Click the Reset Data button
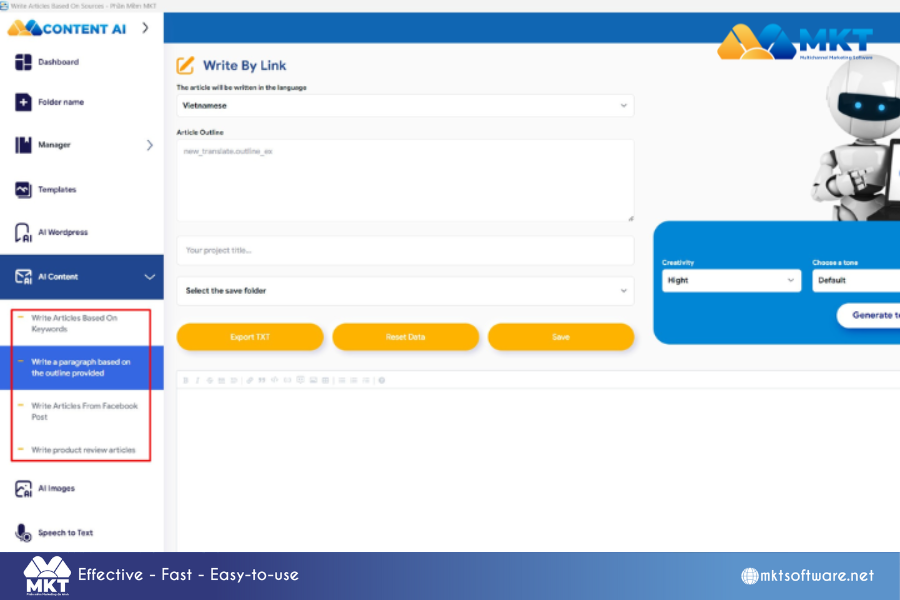The height and width of the screenshot is (600, 900). tap(405, 337)
